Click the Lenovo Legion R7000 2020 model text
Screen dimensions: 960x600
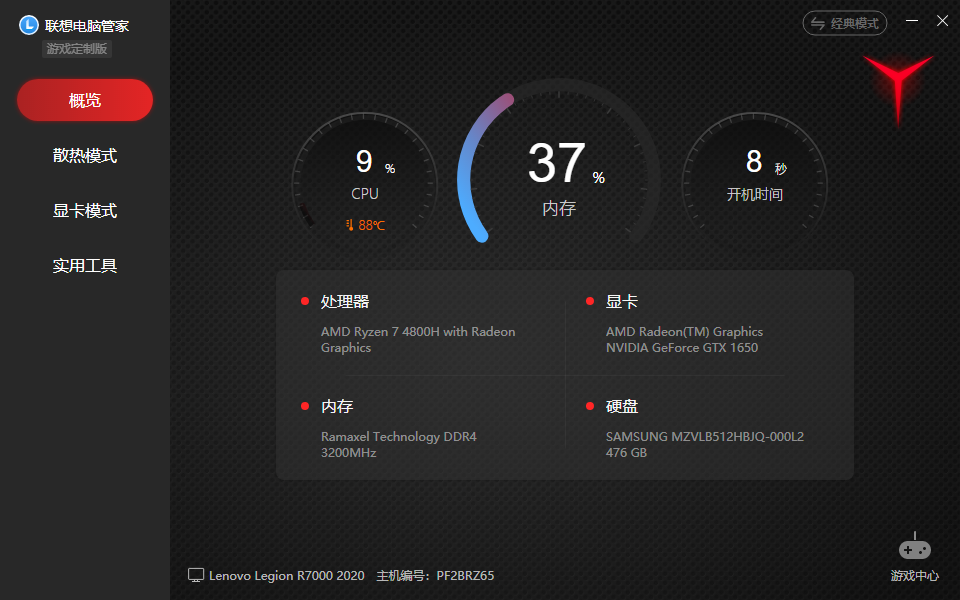pos(287,576)
